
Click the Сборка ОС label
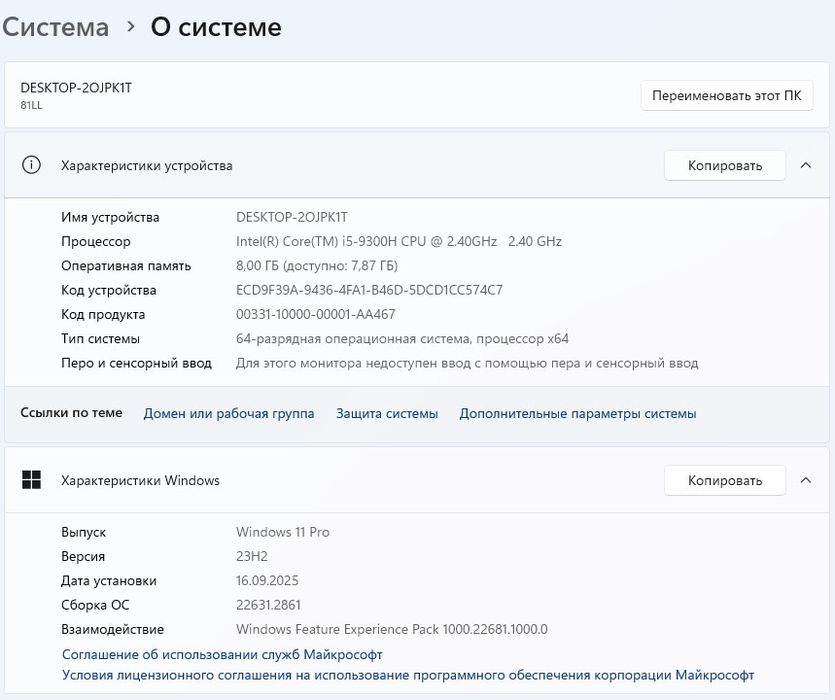click(x=95, y=605)
